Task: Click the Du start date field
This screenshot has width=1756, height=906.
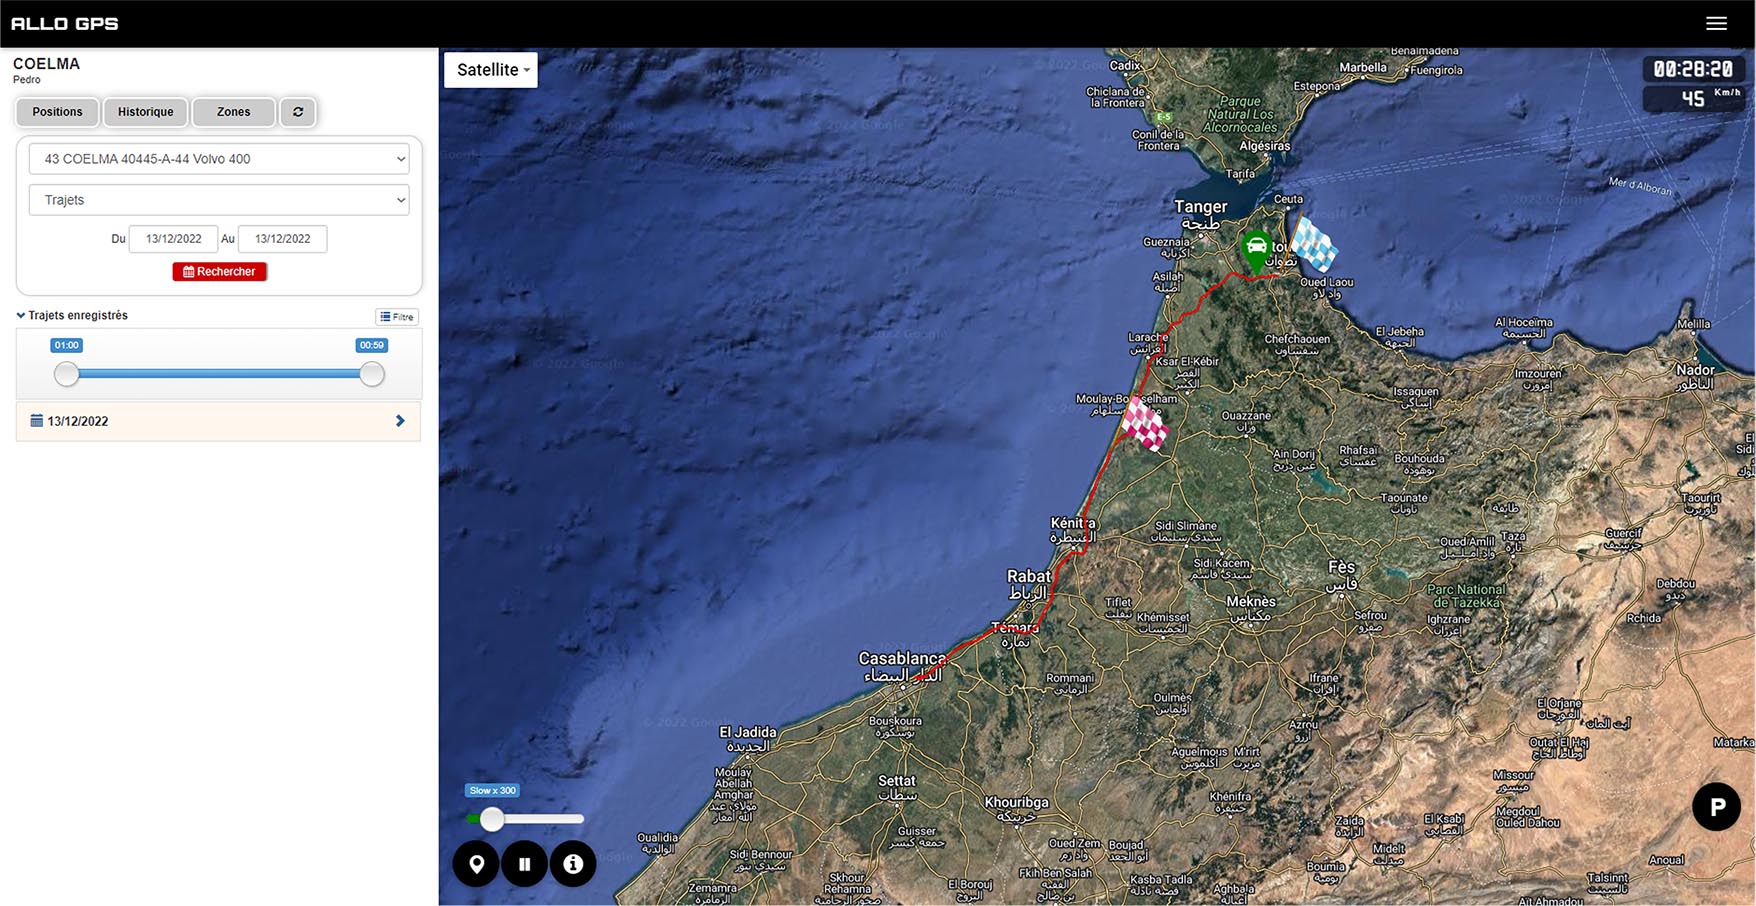Action: click(174, 239)
